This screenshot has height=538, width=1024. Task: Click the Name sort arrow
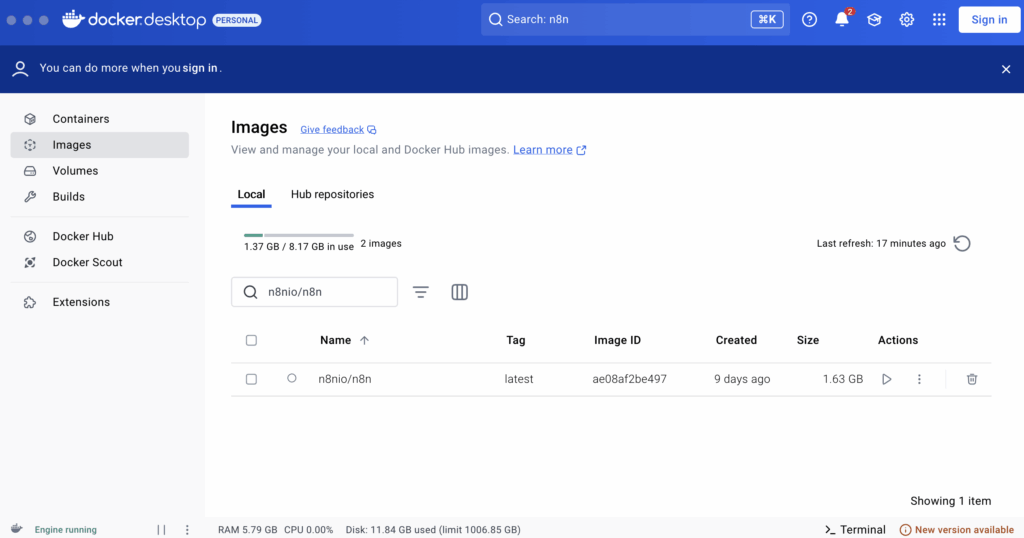(364, 340)
